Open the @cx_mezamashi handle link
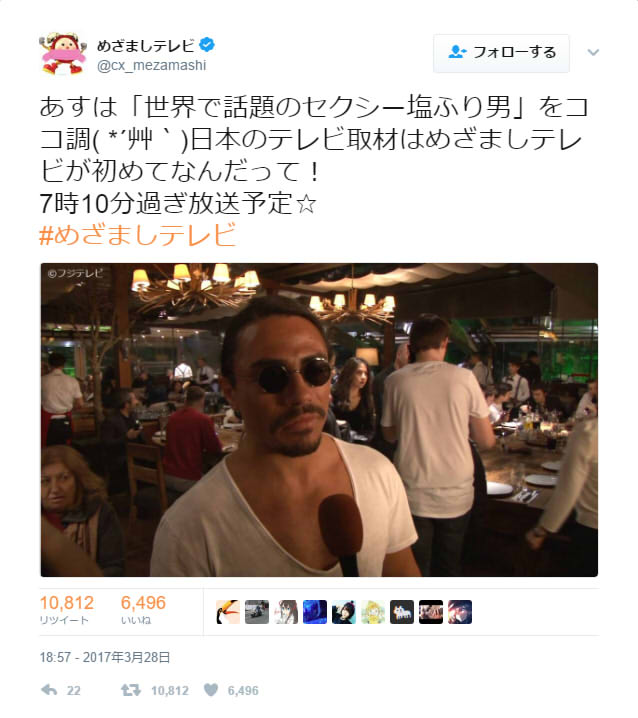 (152, 65)
